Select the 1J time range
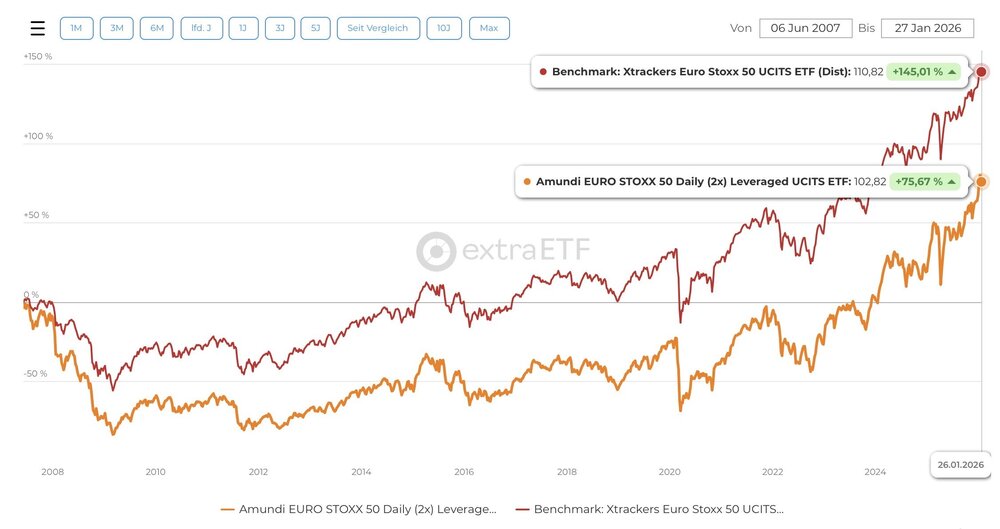Image resolution: width=1000 pixels, height=529 pixels. (242, 28)
